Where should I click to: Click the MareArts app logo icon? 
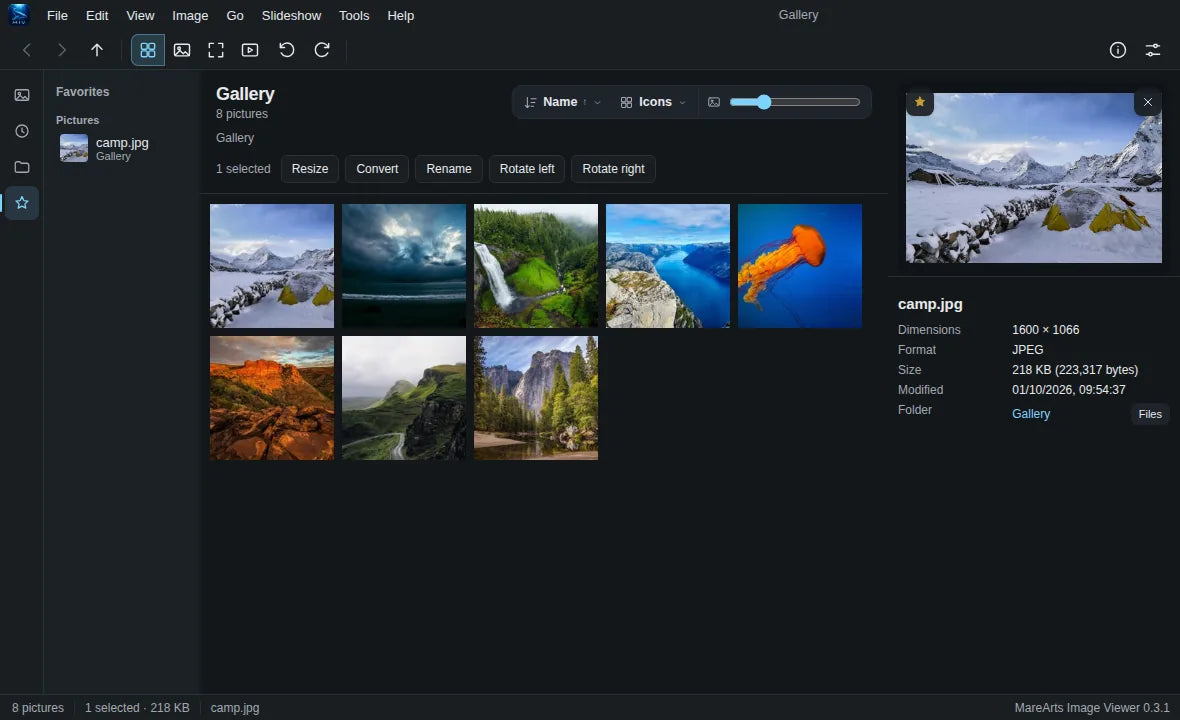tap(19, 15)
